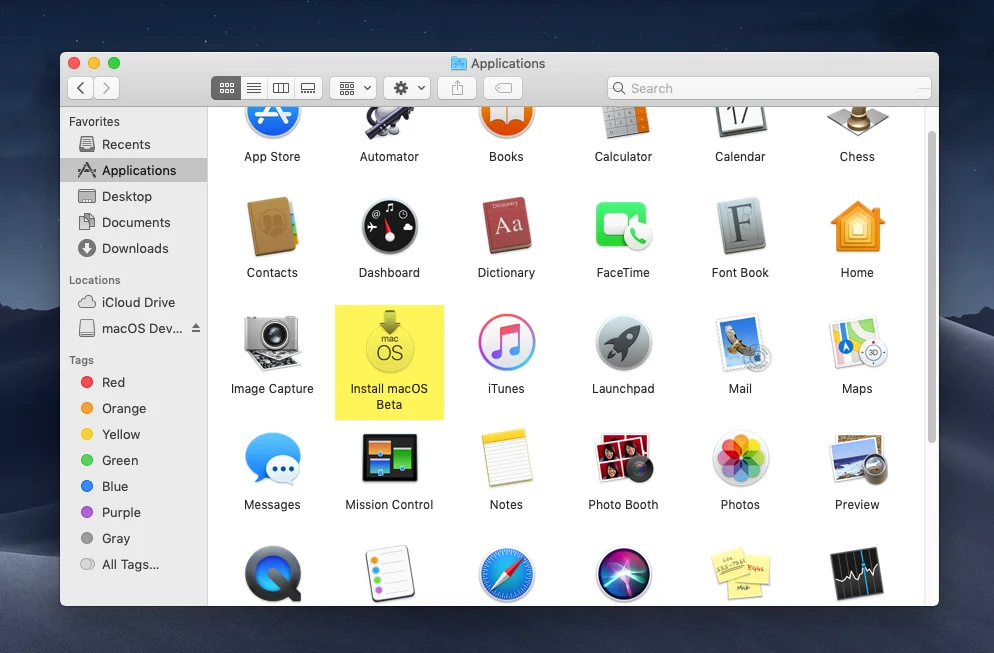994x653 pixels.
Task: Switch to icon view
Action: click(226, 88)
